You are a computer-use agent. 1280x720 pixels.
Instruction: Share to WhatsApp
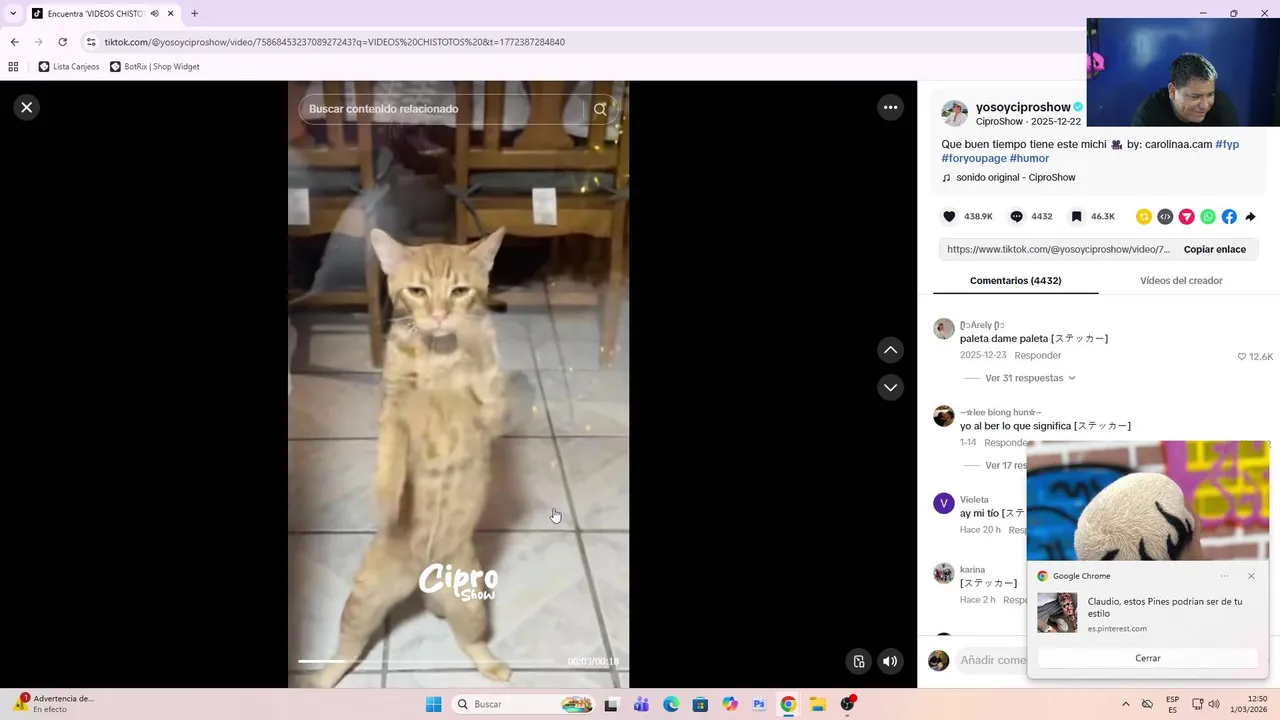pos(1208,216)
